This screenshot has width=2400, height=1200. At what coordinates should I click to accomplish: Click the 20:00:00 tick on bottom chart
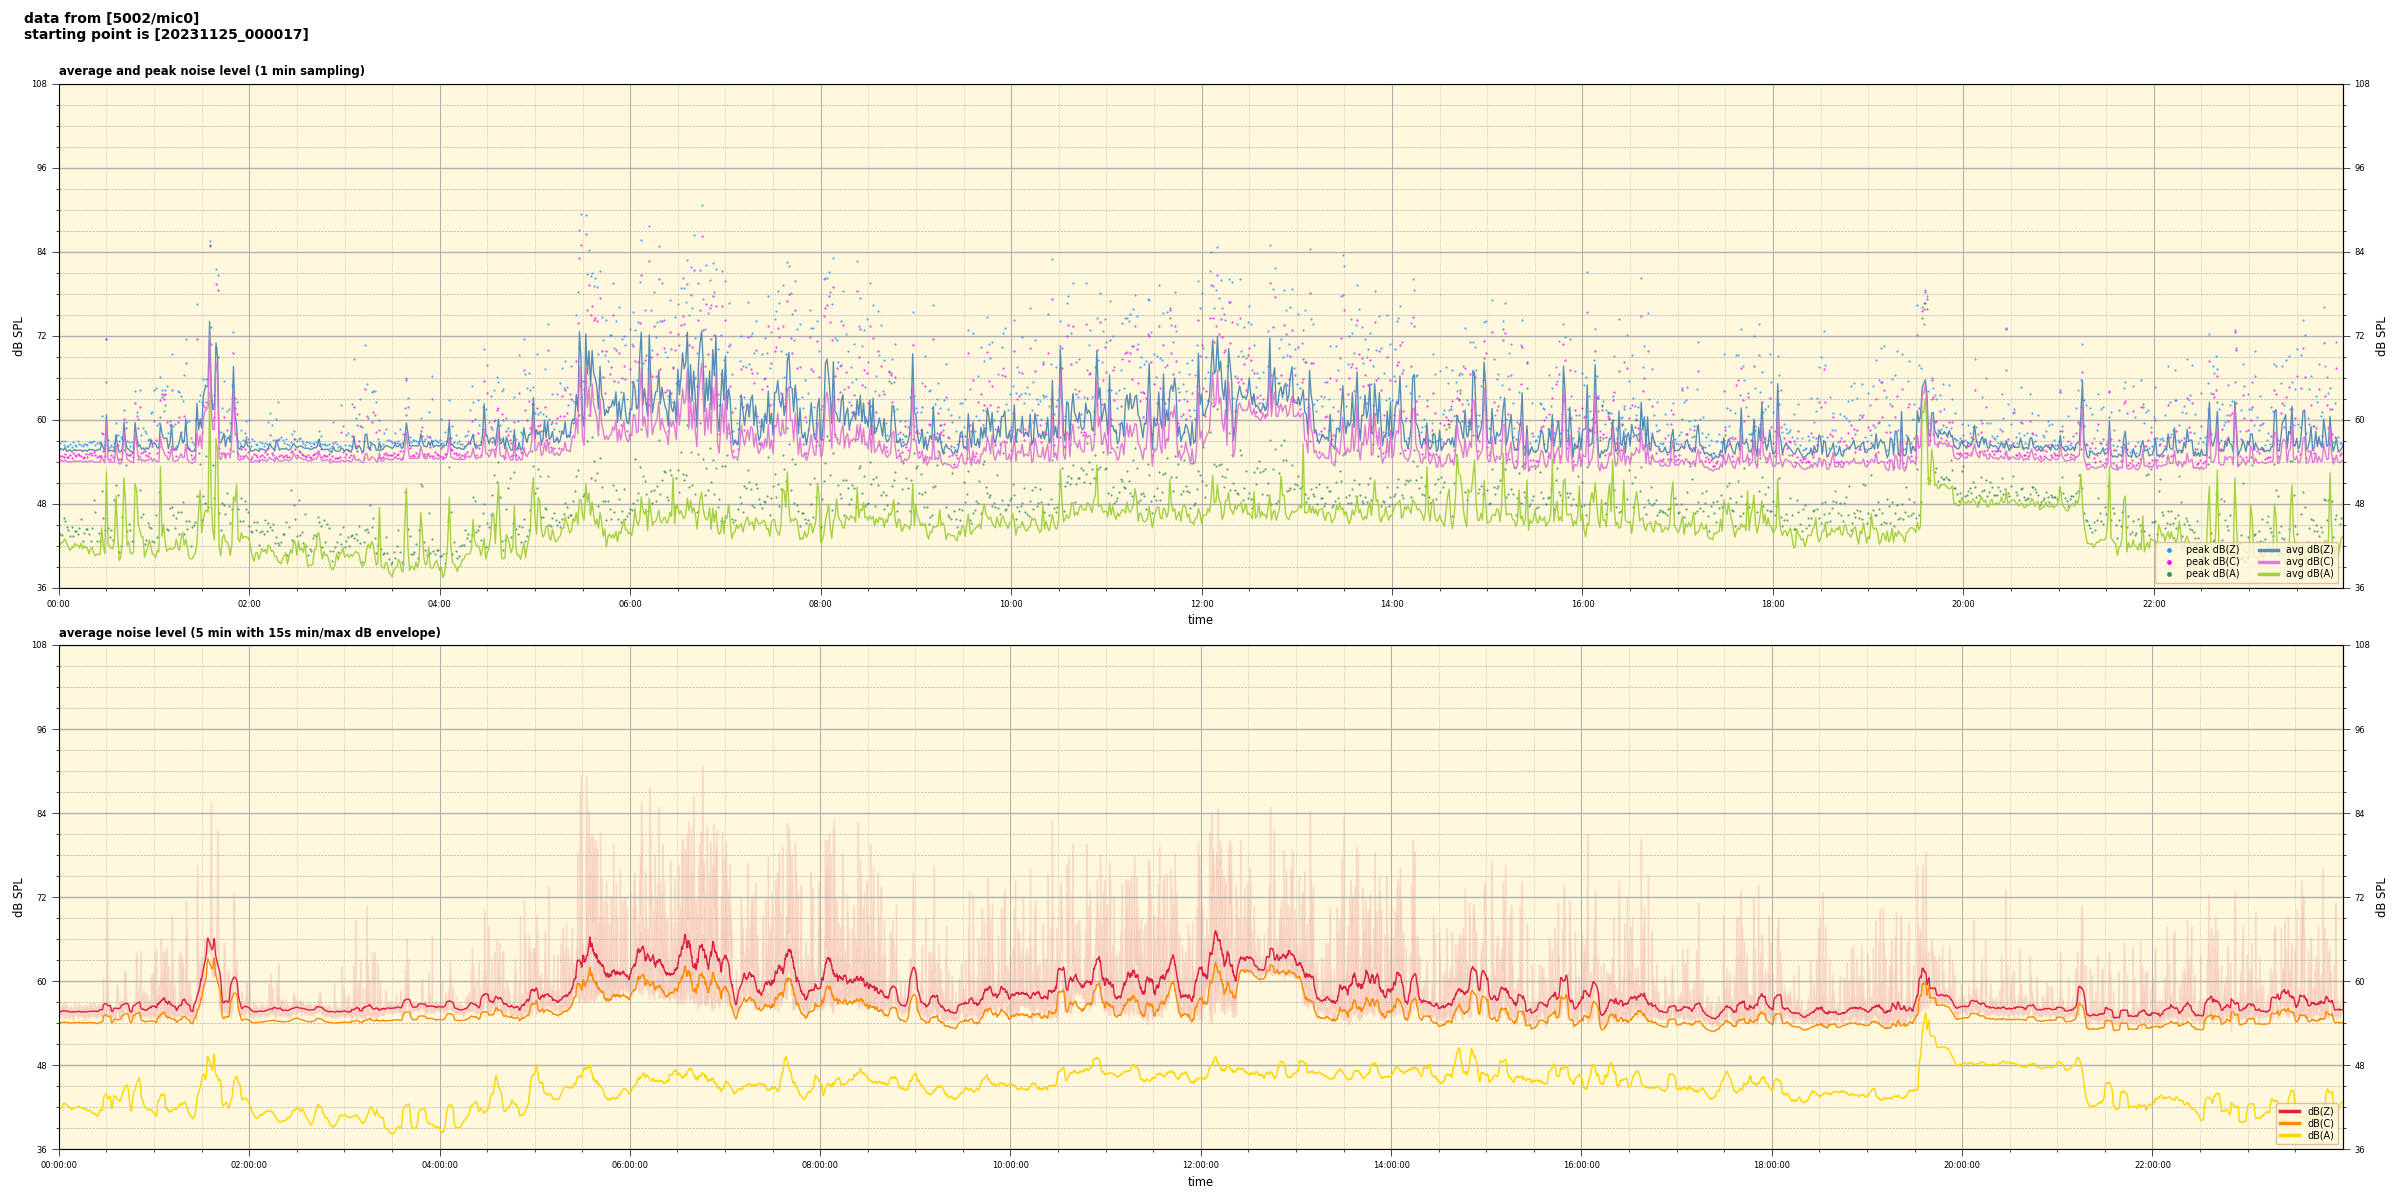click(1962, 1165)
